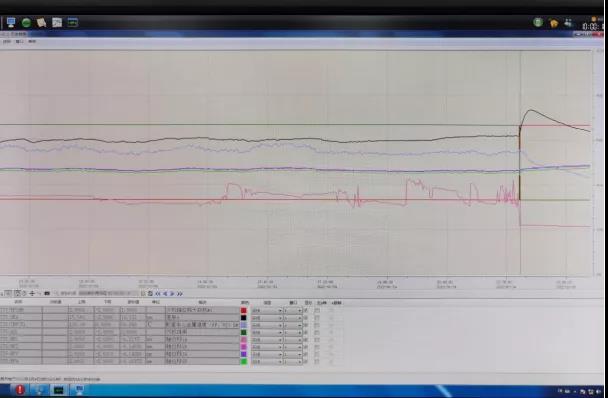Image resolution: width=608 pixels, height=398 pixels.
Task: Click the double-right fast-forward arrow under the chart
Action: tap(180, 294)
